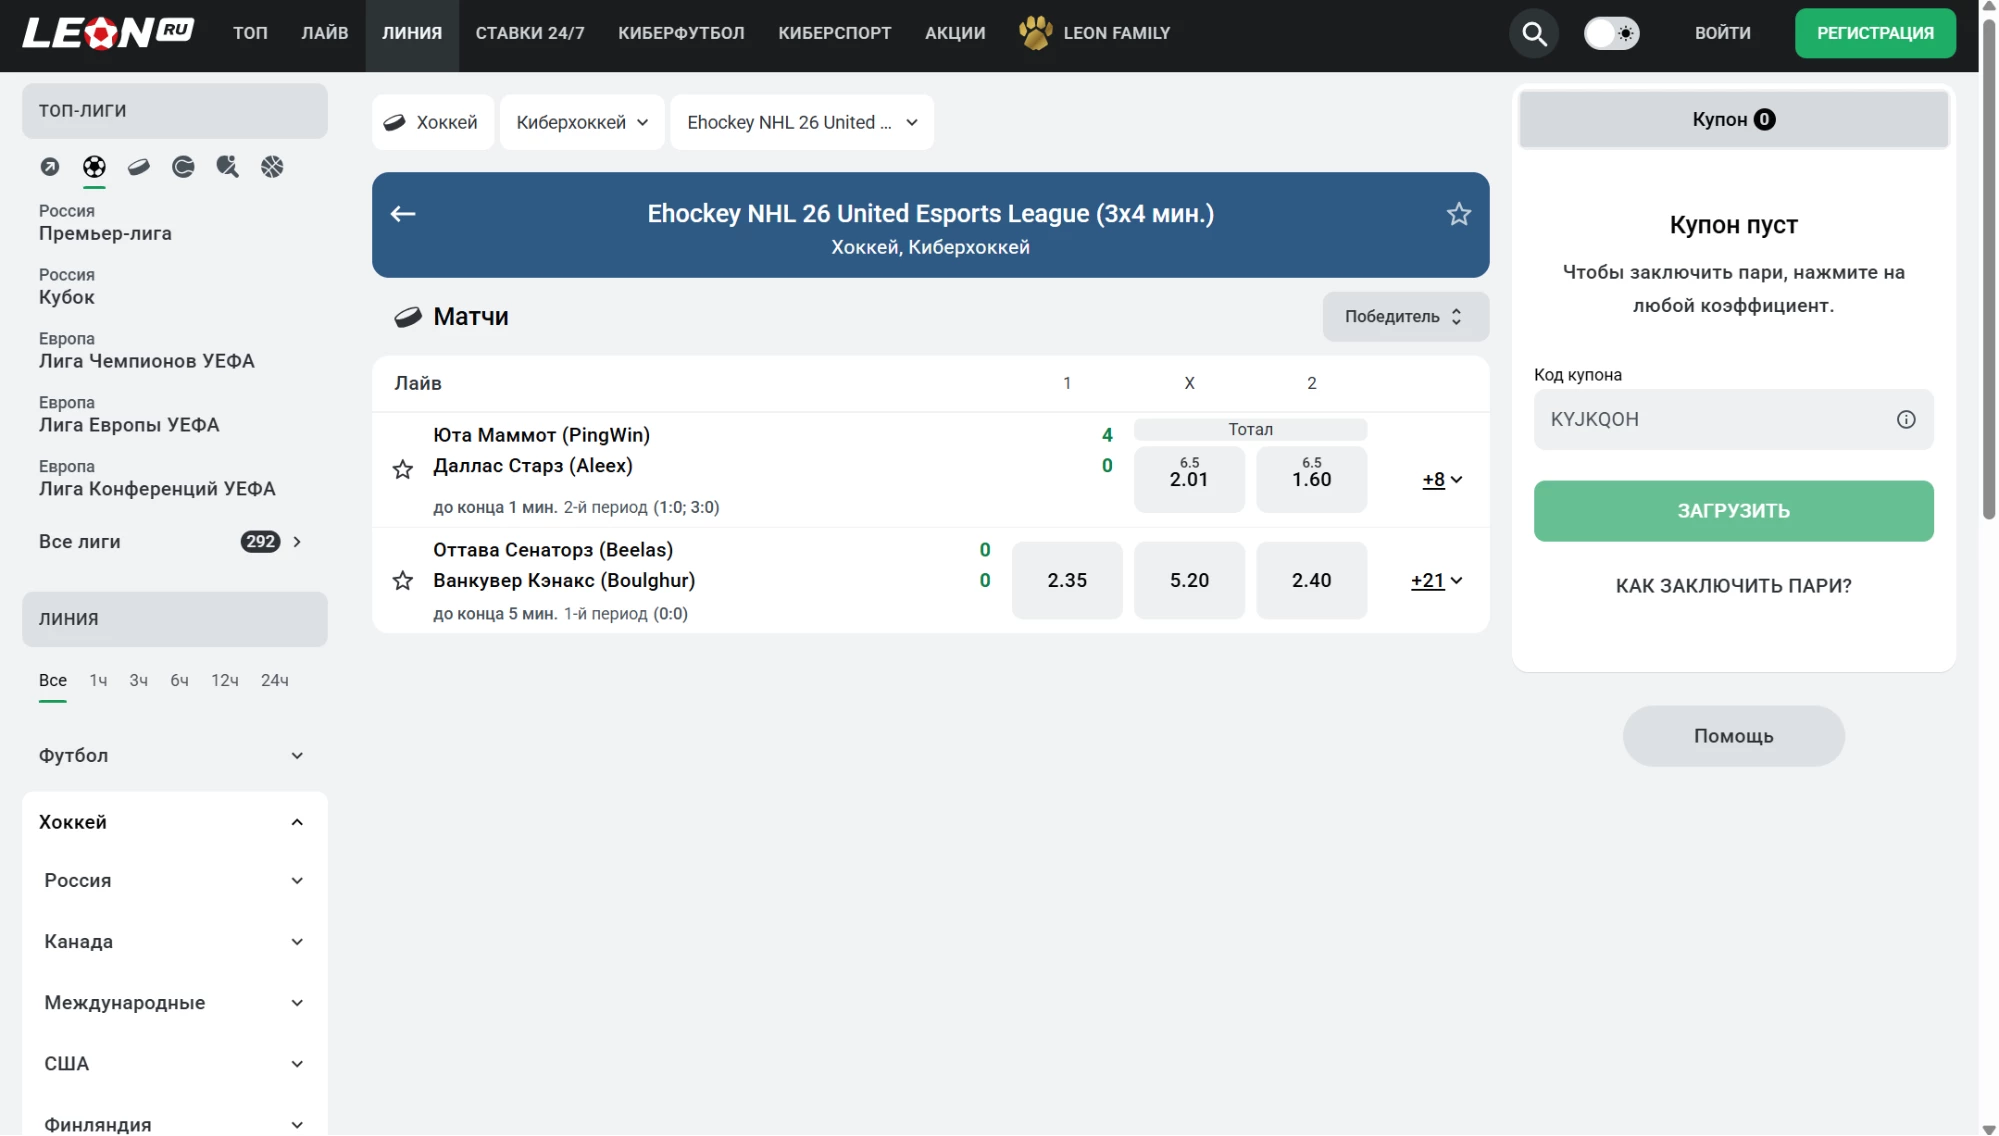
Task: Favorite the Юта Маммот vs Даллас Старз match
Action: pos(403,470)
